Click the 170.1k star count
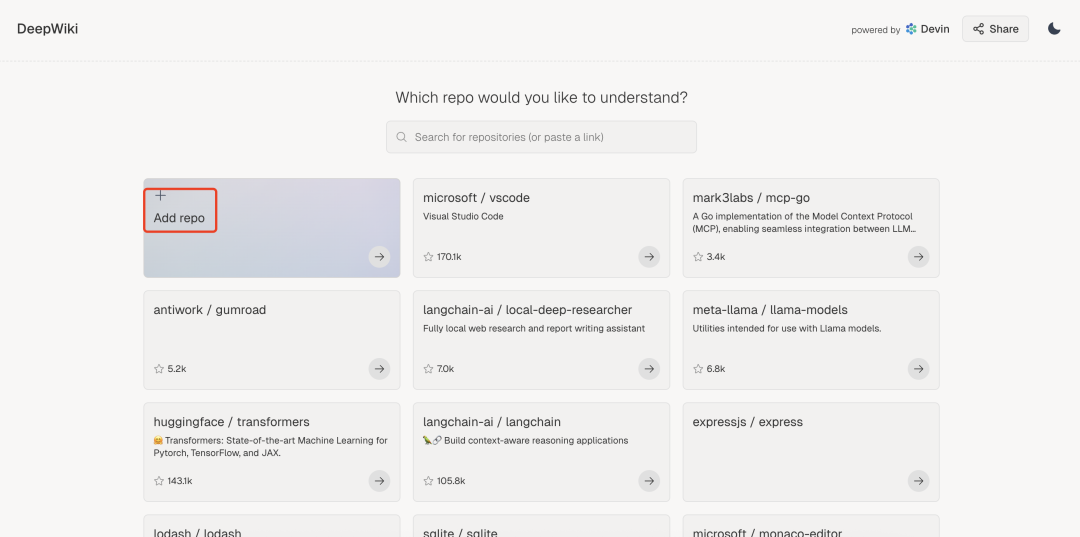Screen dimensions: 1080x537 coord(449,257)
